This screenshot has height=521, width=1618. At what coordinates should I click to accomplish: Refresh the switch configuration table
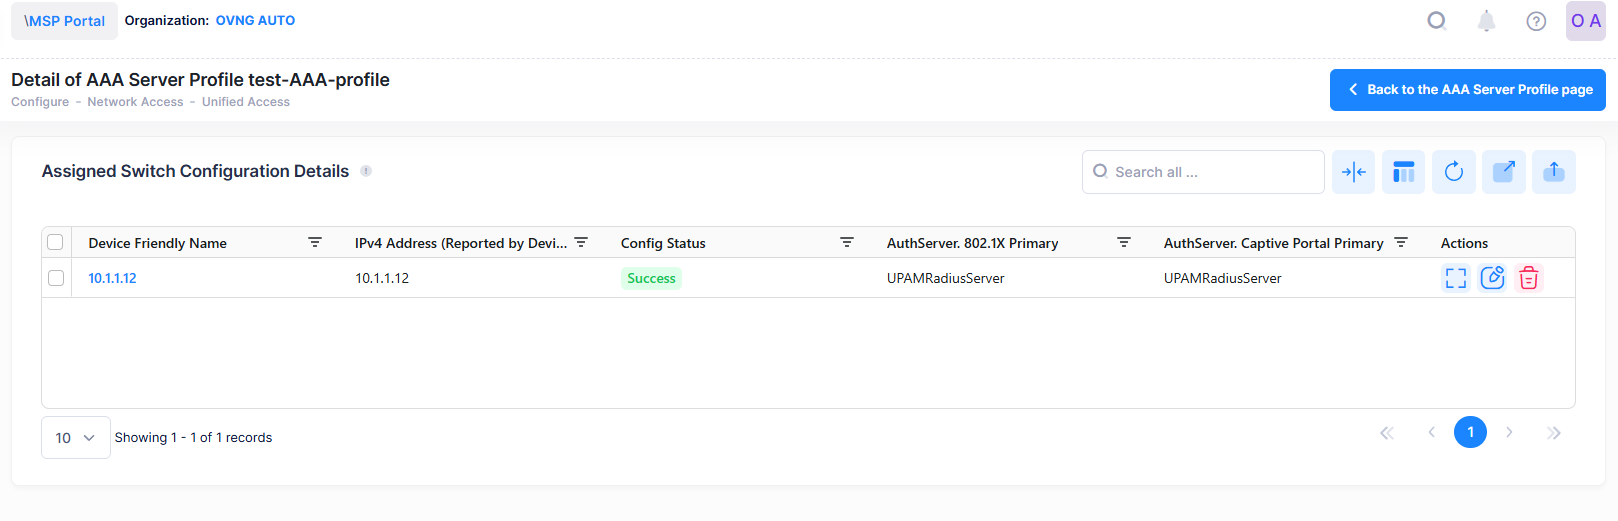tap(1453, 172)
